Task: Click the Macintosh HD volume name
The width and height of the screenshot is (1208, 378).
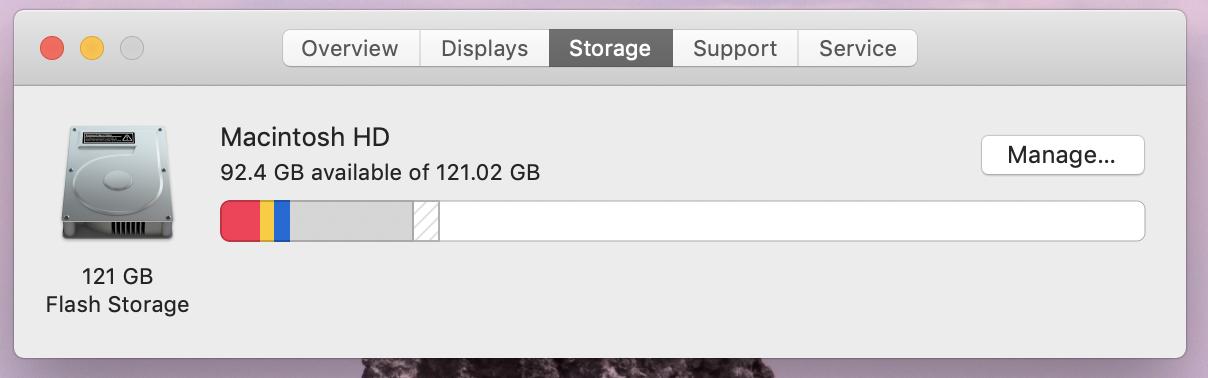Action: (305, 137)
